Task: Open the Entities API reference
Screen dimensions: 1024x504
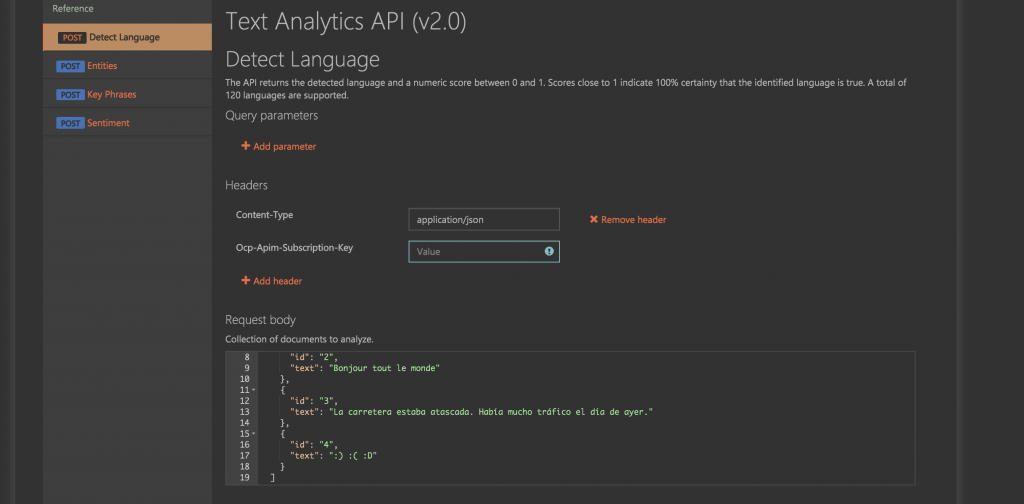Action: point(102,66)
